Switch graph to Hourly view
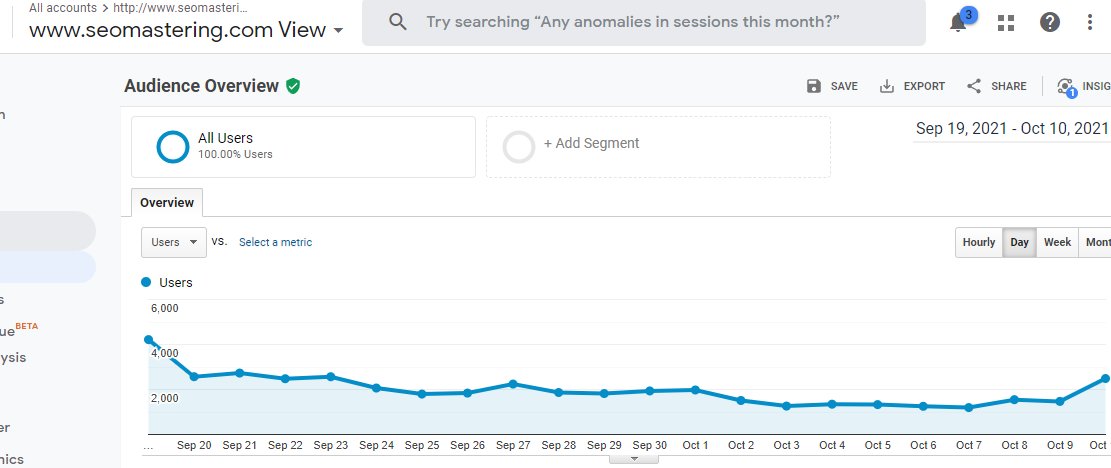The height and width of the screenshot is (468, 1111). click(979, 242)
